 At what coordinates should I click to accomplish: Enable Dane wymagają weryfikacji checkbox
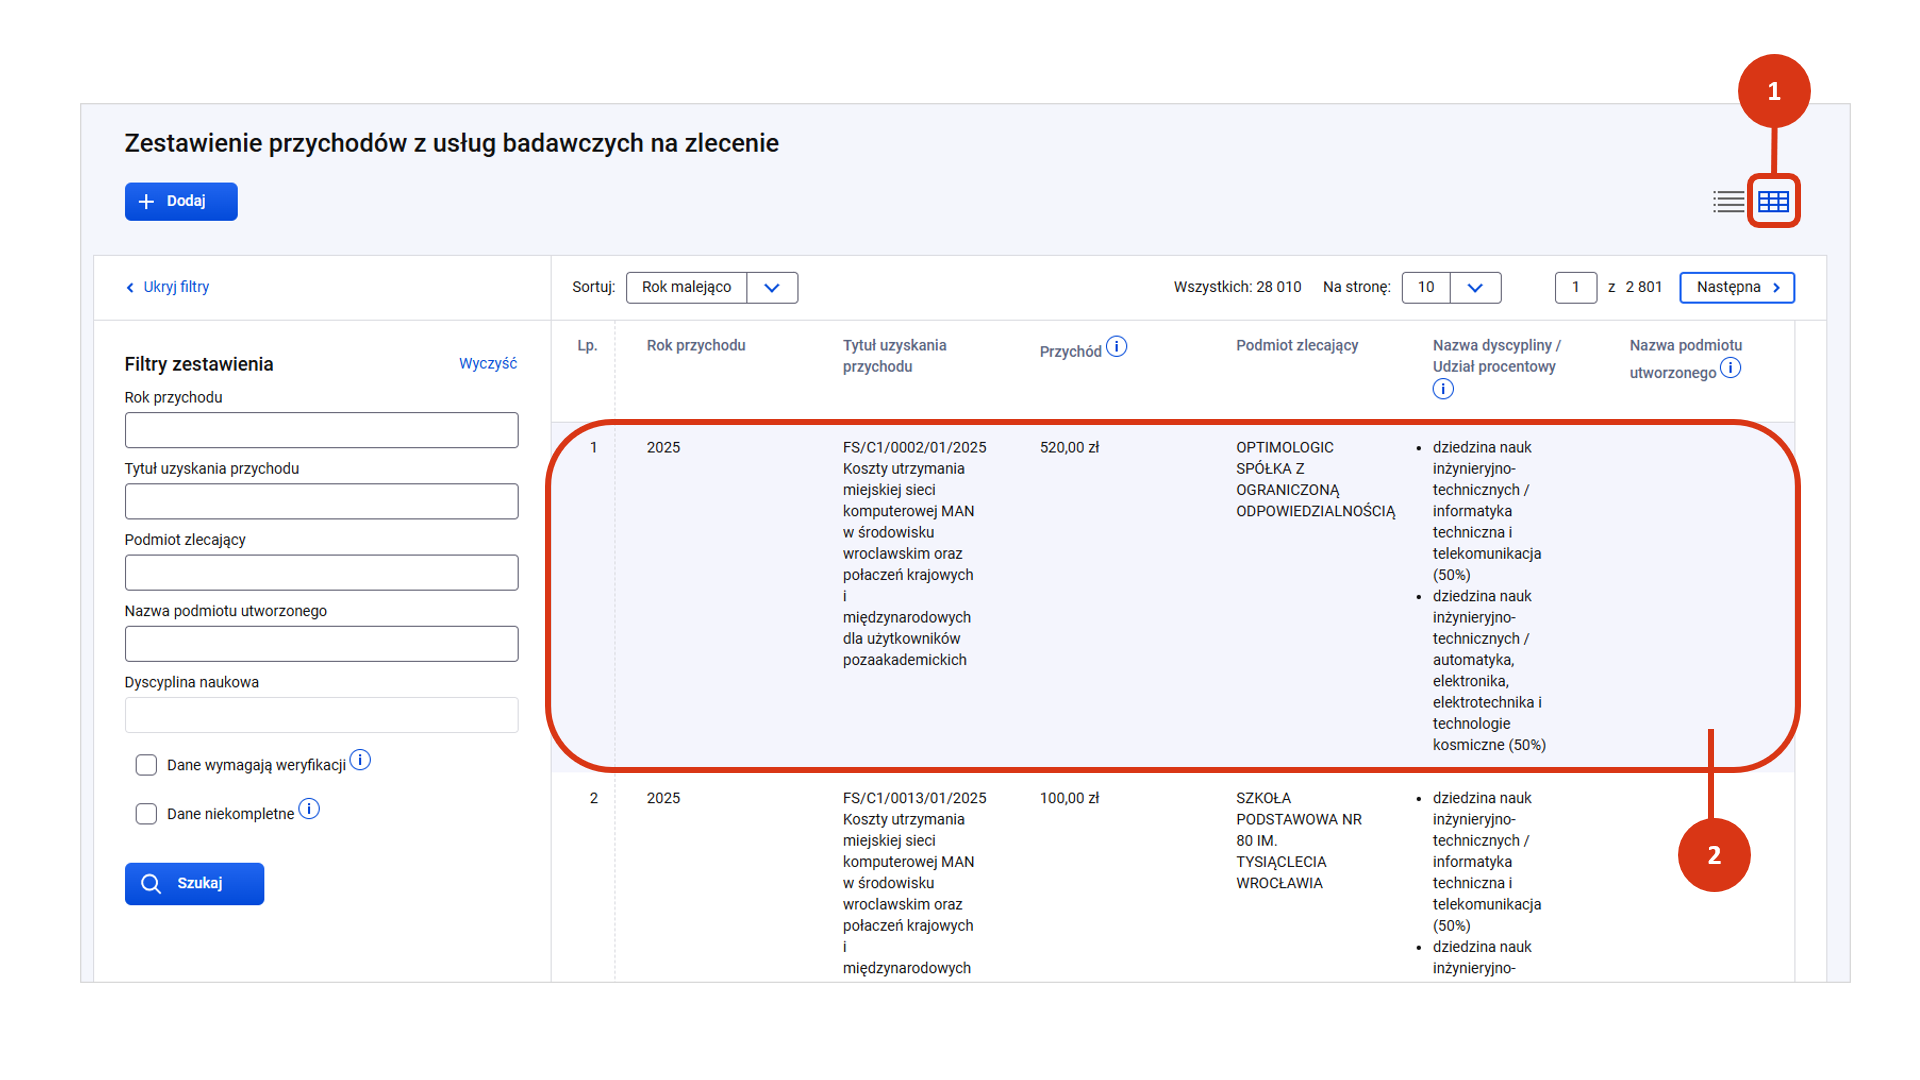point(146,765)
